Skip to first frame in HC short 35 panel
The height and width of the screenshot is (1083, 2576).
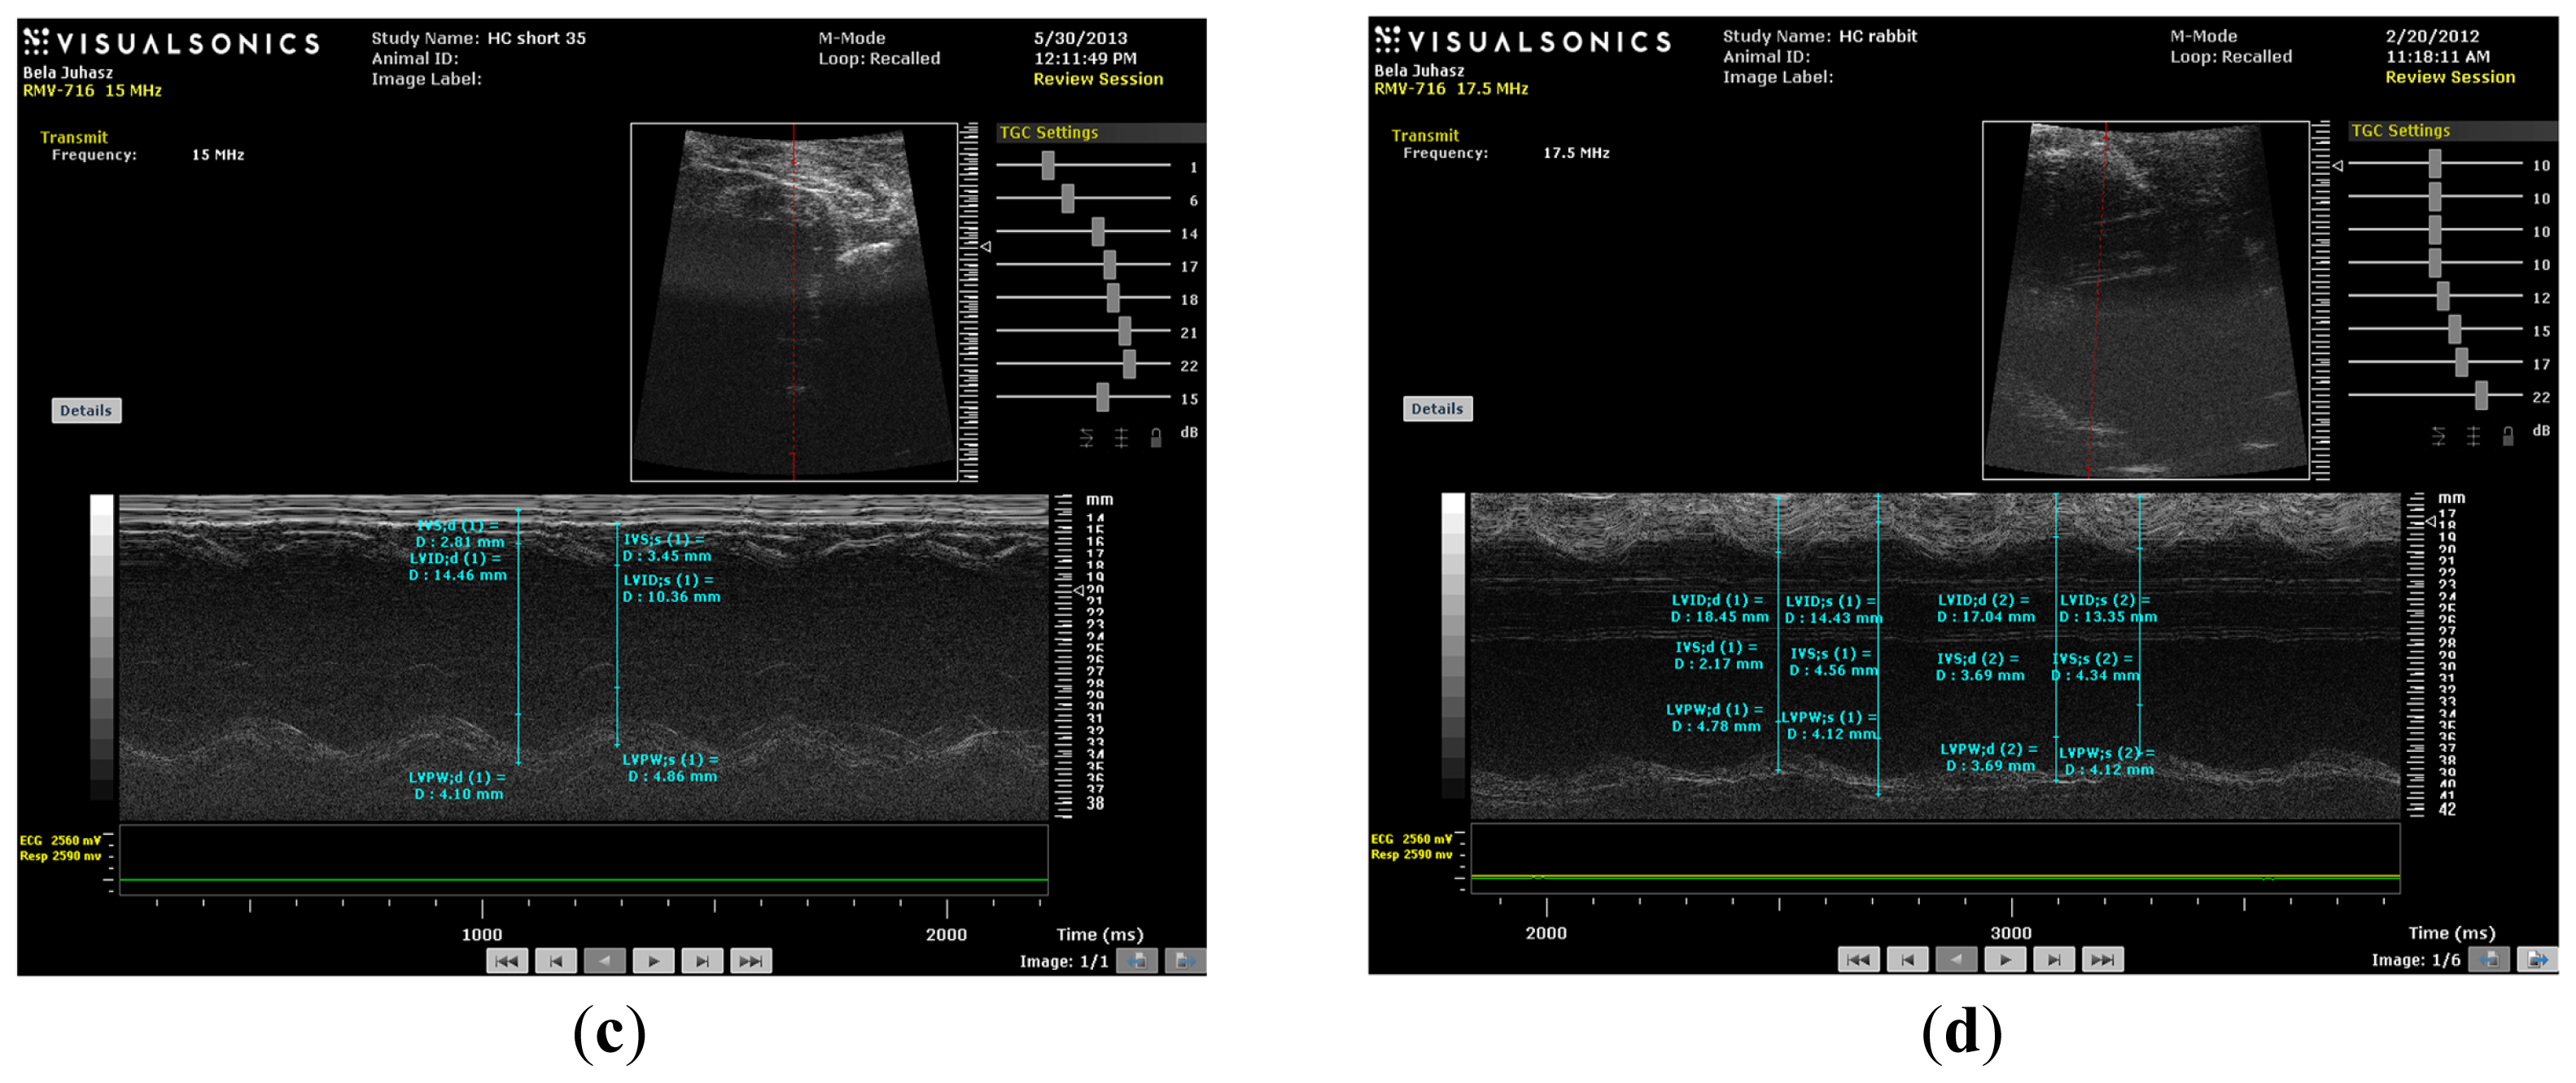[507, 961]
